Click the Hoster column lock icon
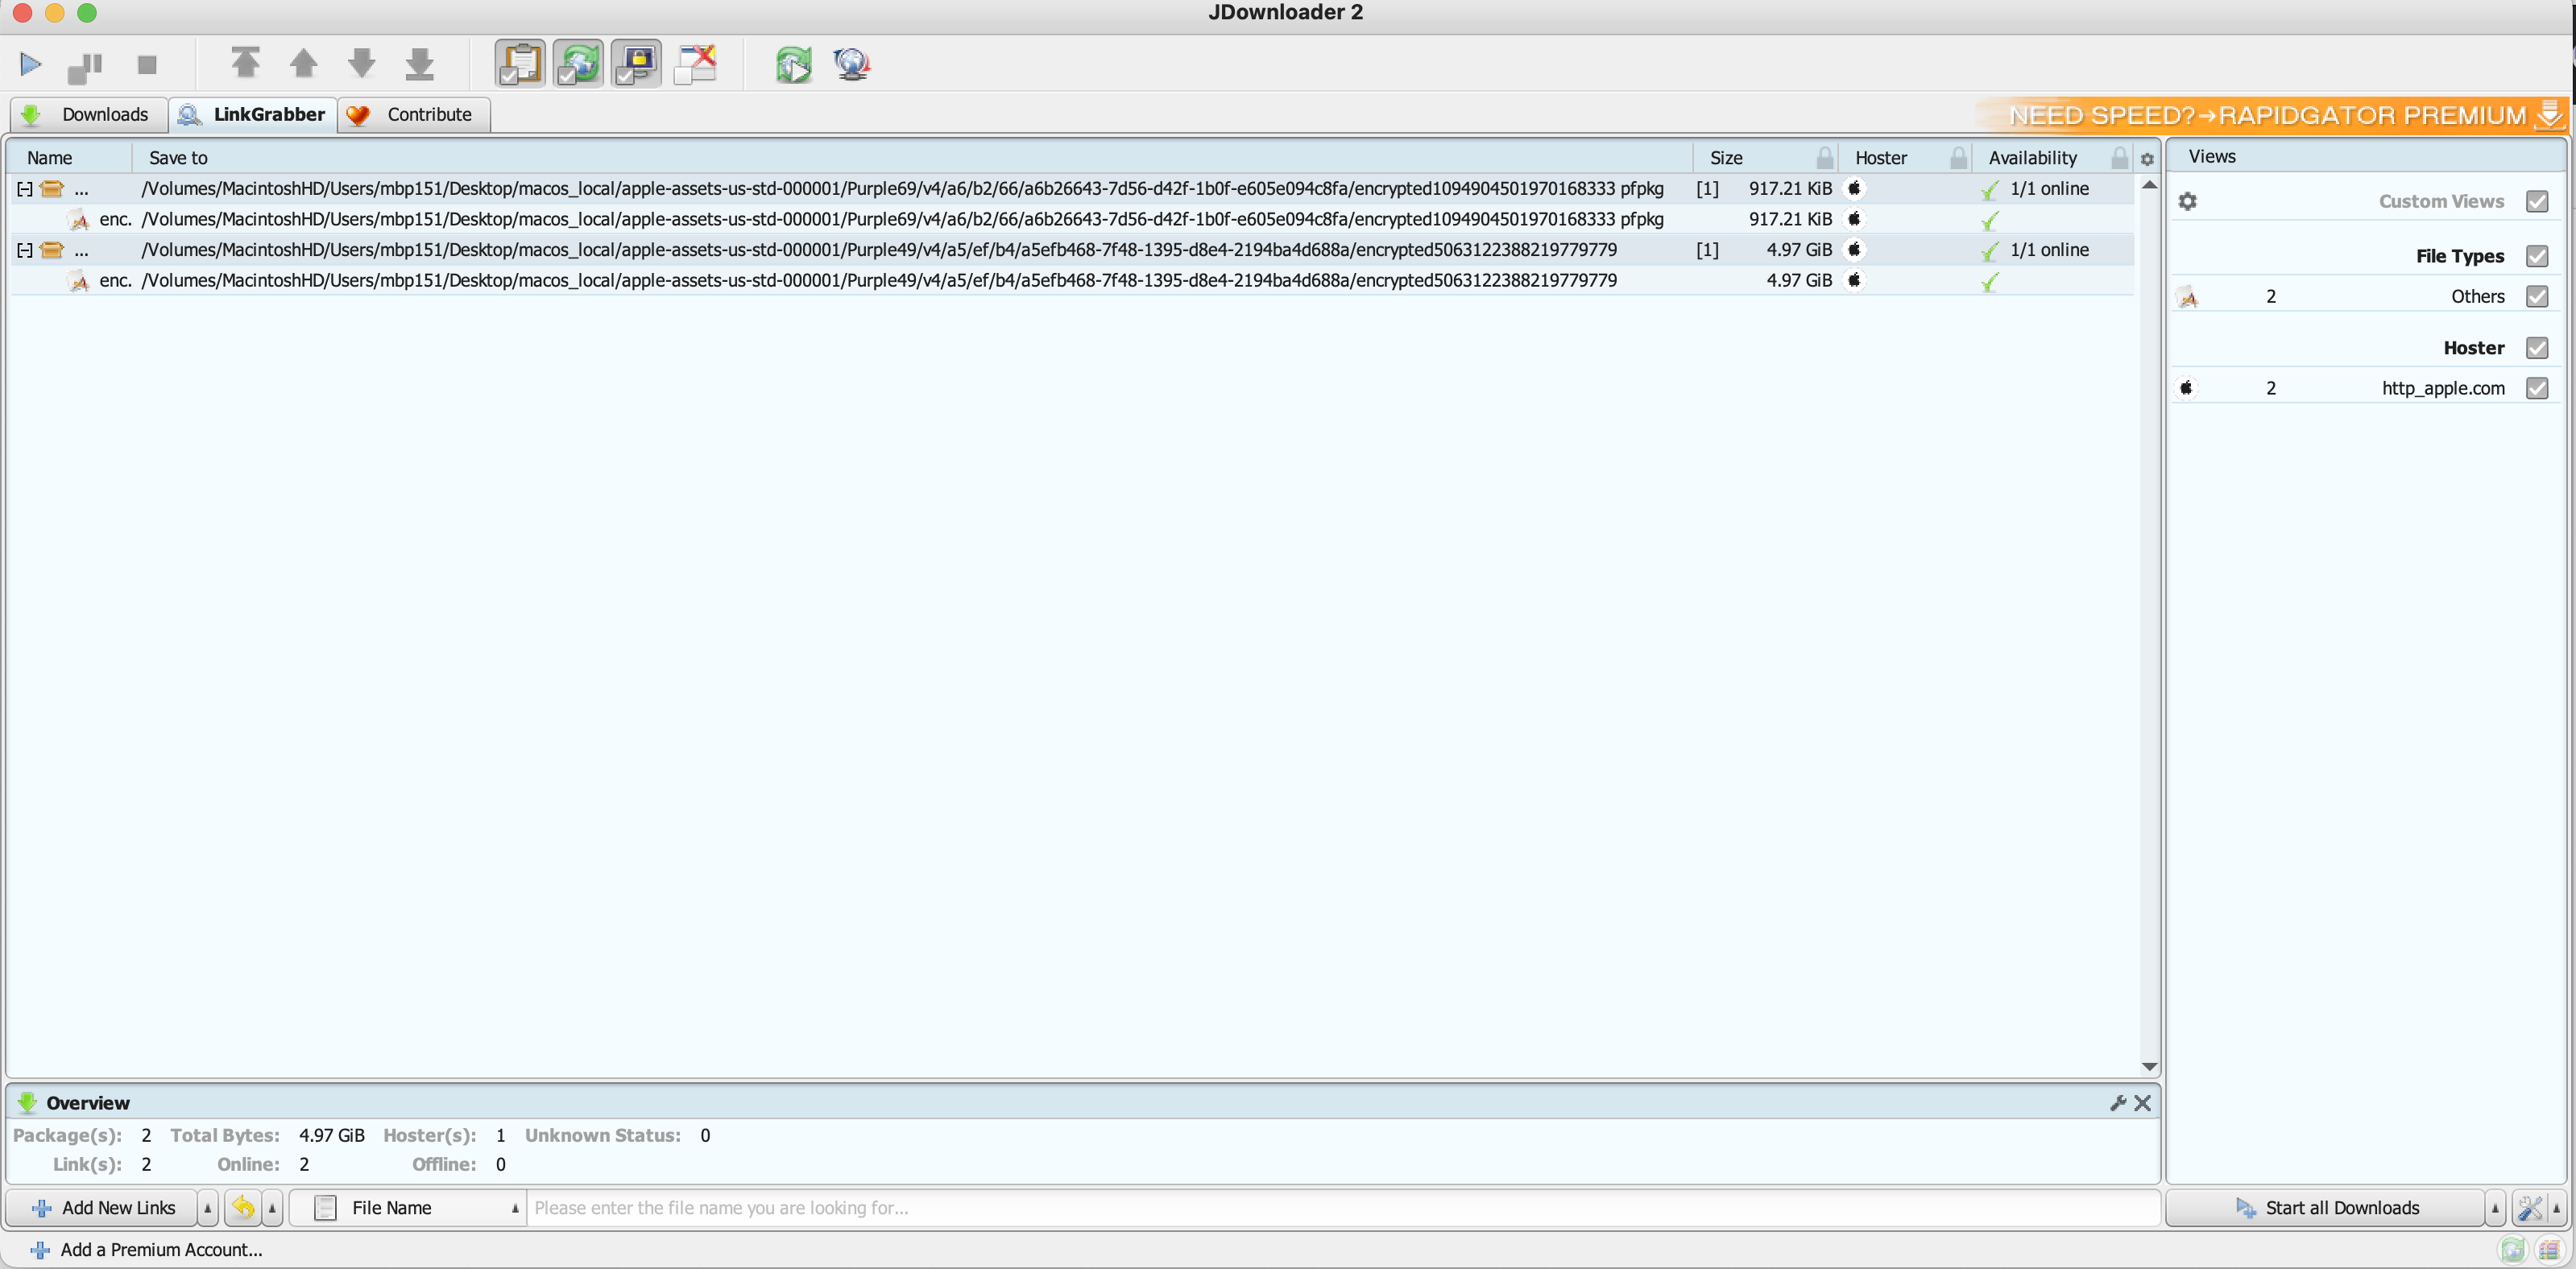The image size is (2576, 1269). (1959, 158)
